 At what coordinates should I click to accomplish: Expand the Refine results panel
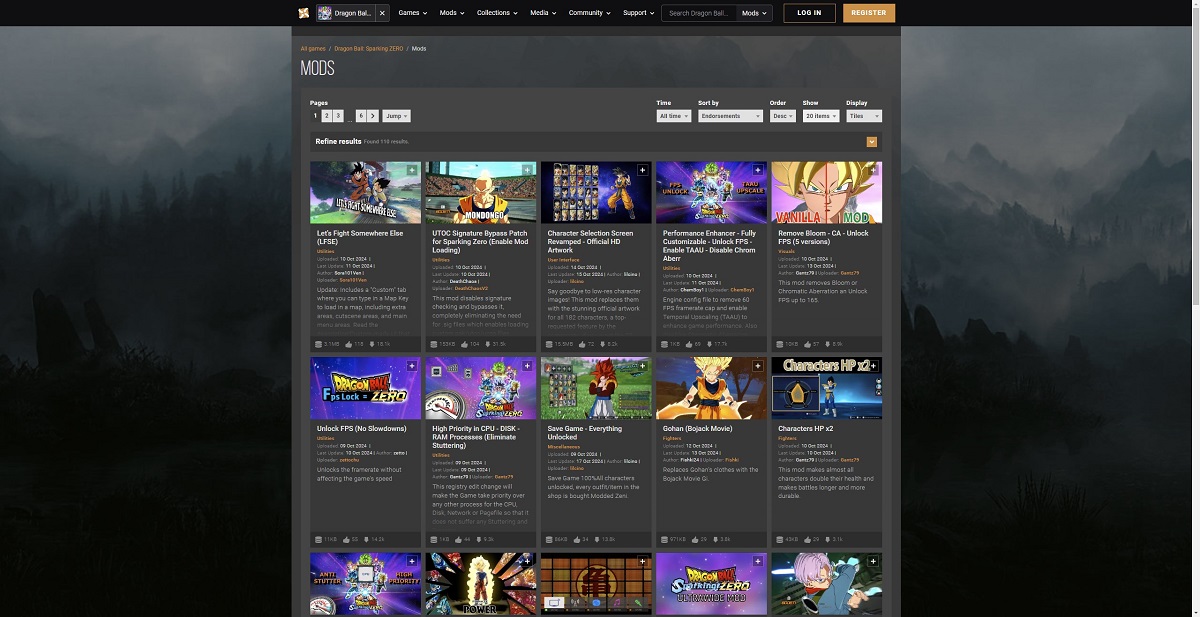[872, 142]
